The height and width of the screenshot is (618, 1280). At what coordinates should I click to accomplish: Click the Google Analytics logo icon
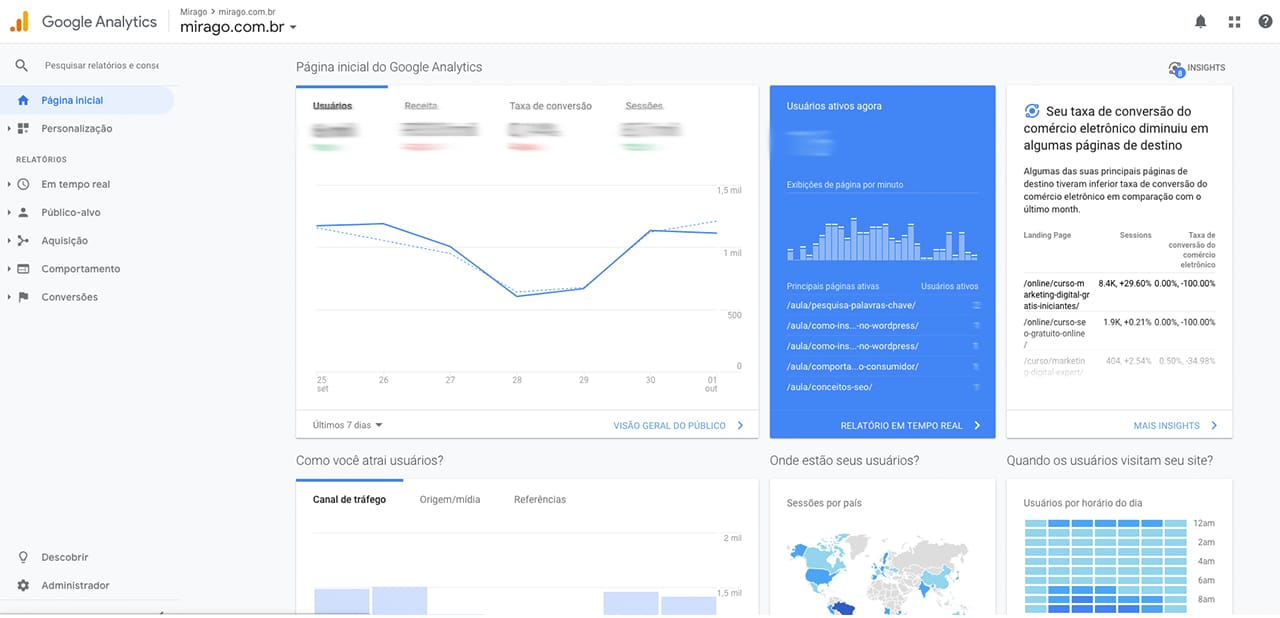[20, 21]
